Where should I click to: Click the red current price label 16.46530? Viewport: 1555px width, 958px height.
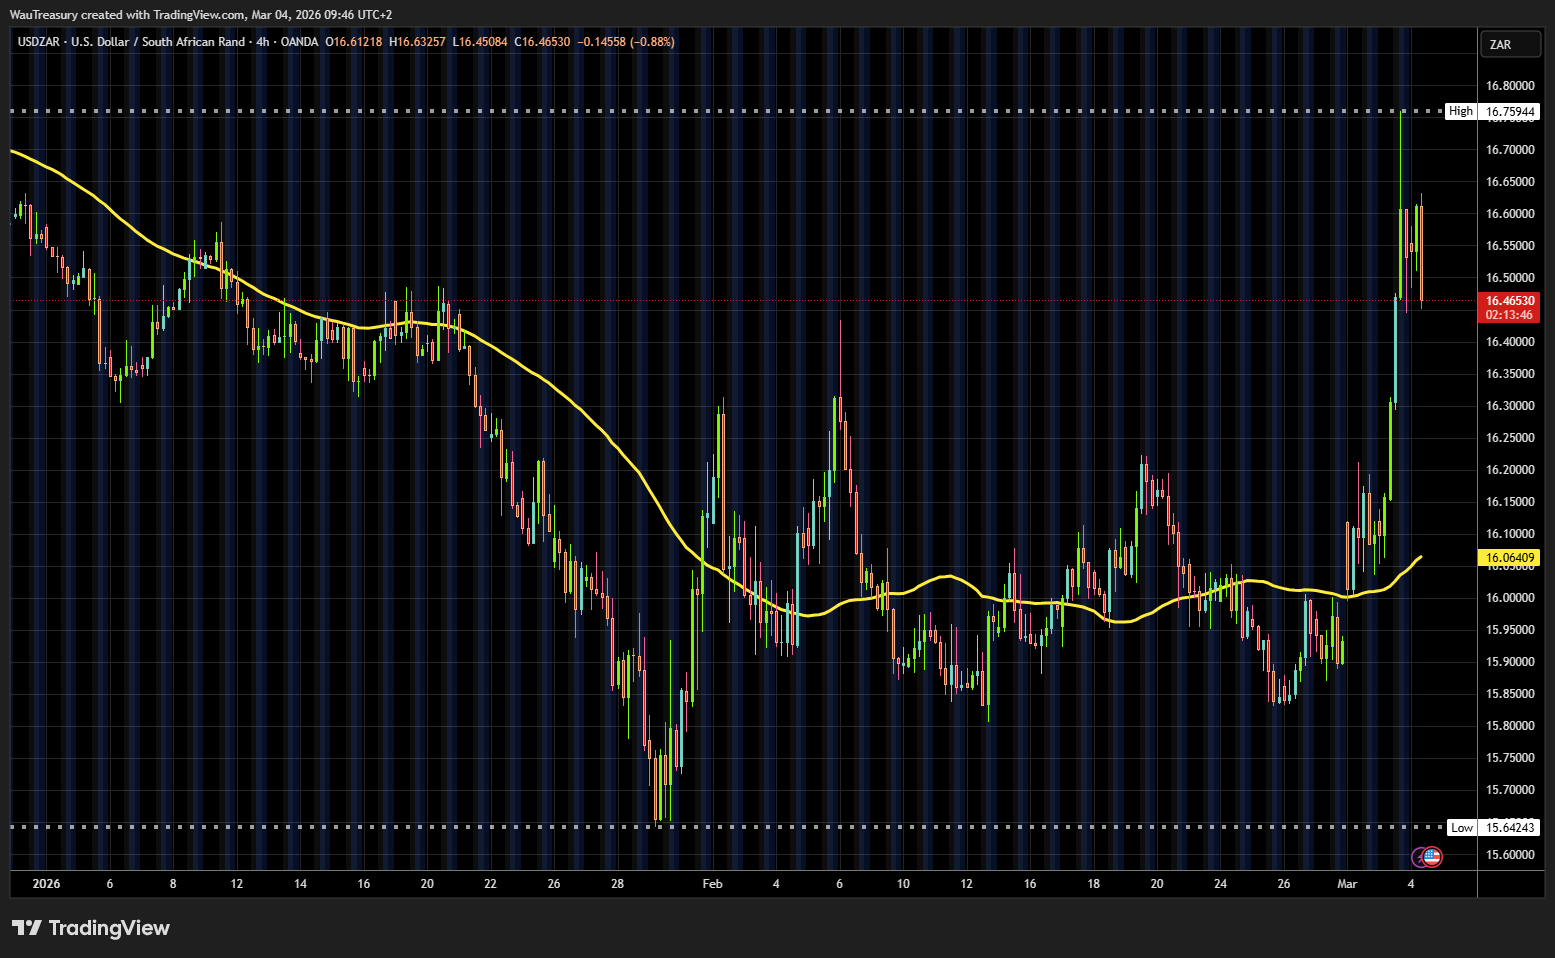pos(1509,300)
